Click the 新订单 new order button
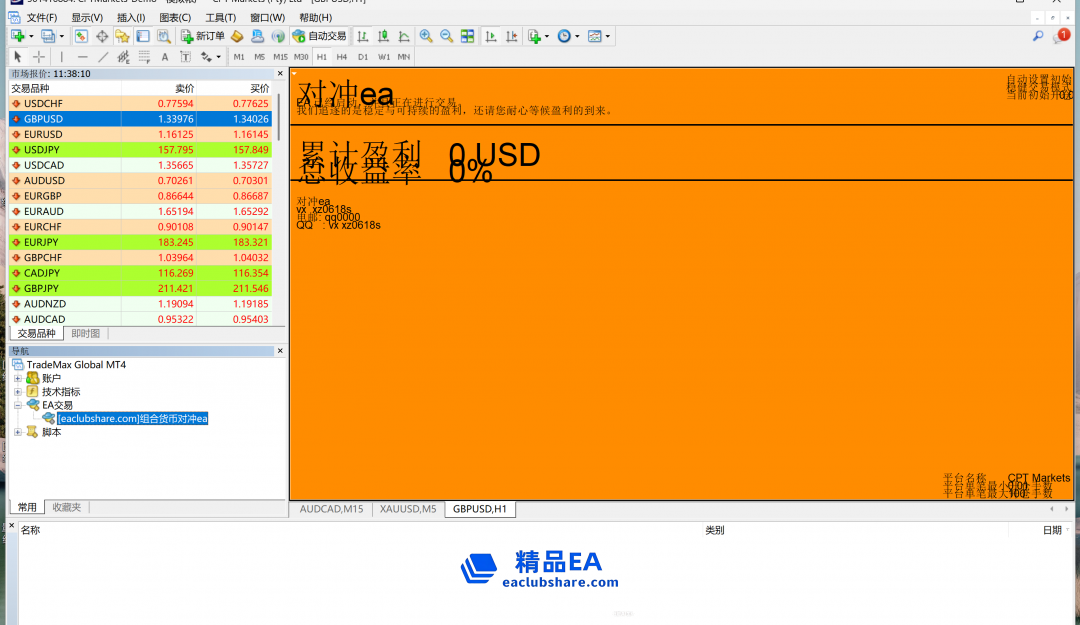Image resolution: width=1080 pixels, height=625 pixels. (203, 36)
